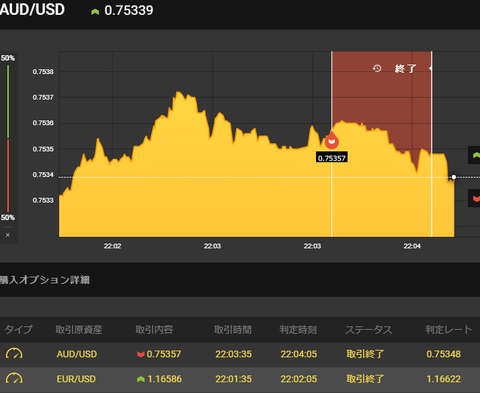The image size is (480, 393).
Task: Click the EUR/USD asset link in the table
Action: (x=76, y=379)
